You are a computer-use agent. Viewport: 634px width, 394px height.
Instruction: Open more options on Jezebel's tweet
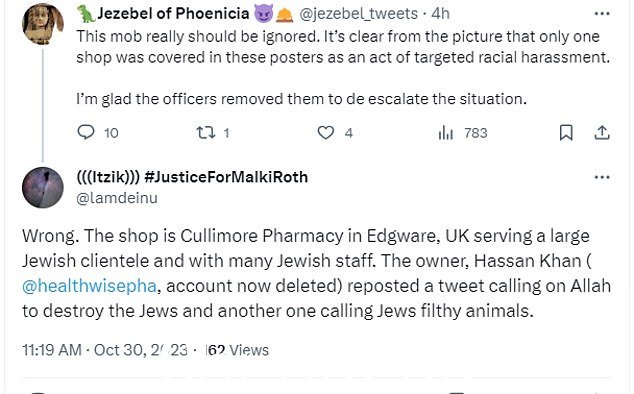click(602, 14)
